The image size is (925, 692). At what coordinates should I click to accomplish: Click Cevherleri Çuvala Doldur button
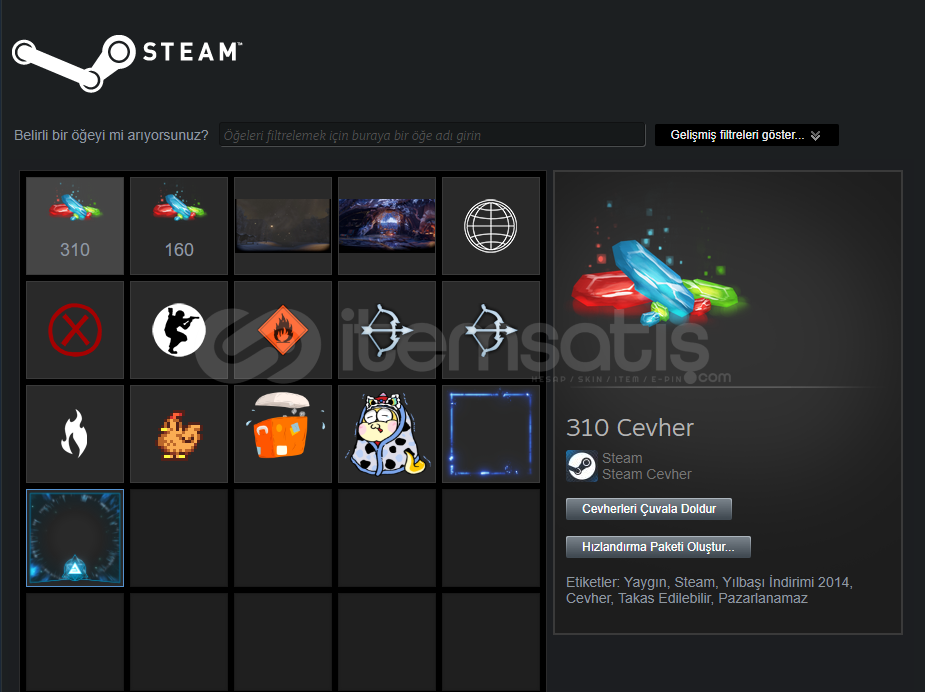pos(649,509)
